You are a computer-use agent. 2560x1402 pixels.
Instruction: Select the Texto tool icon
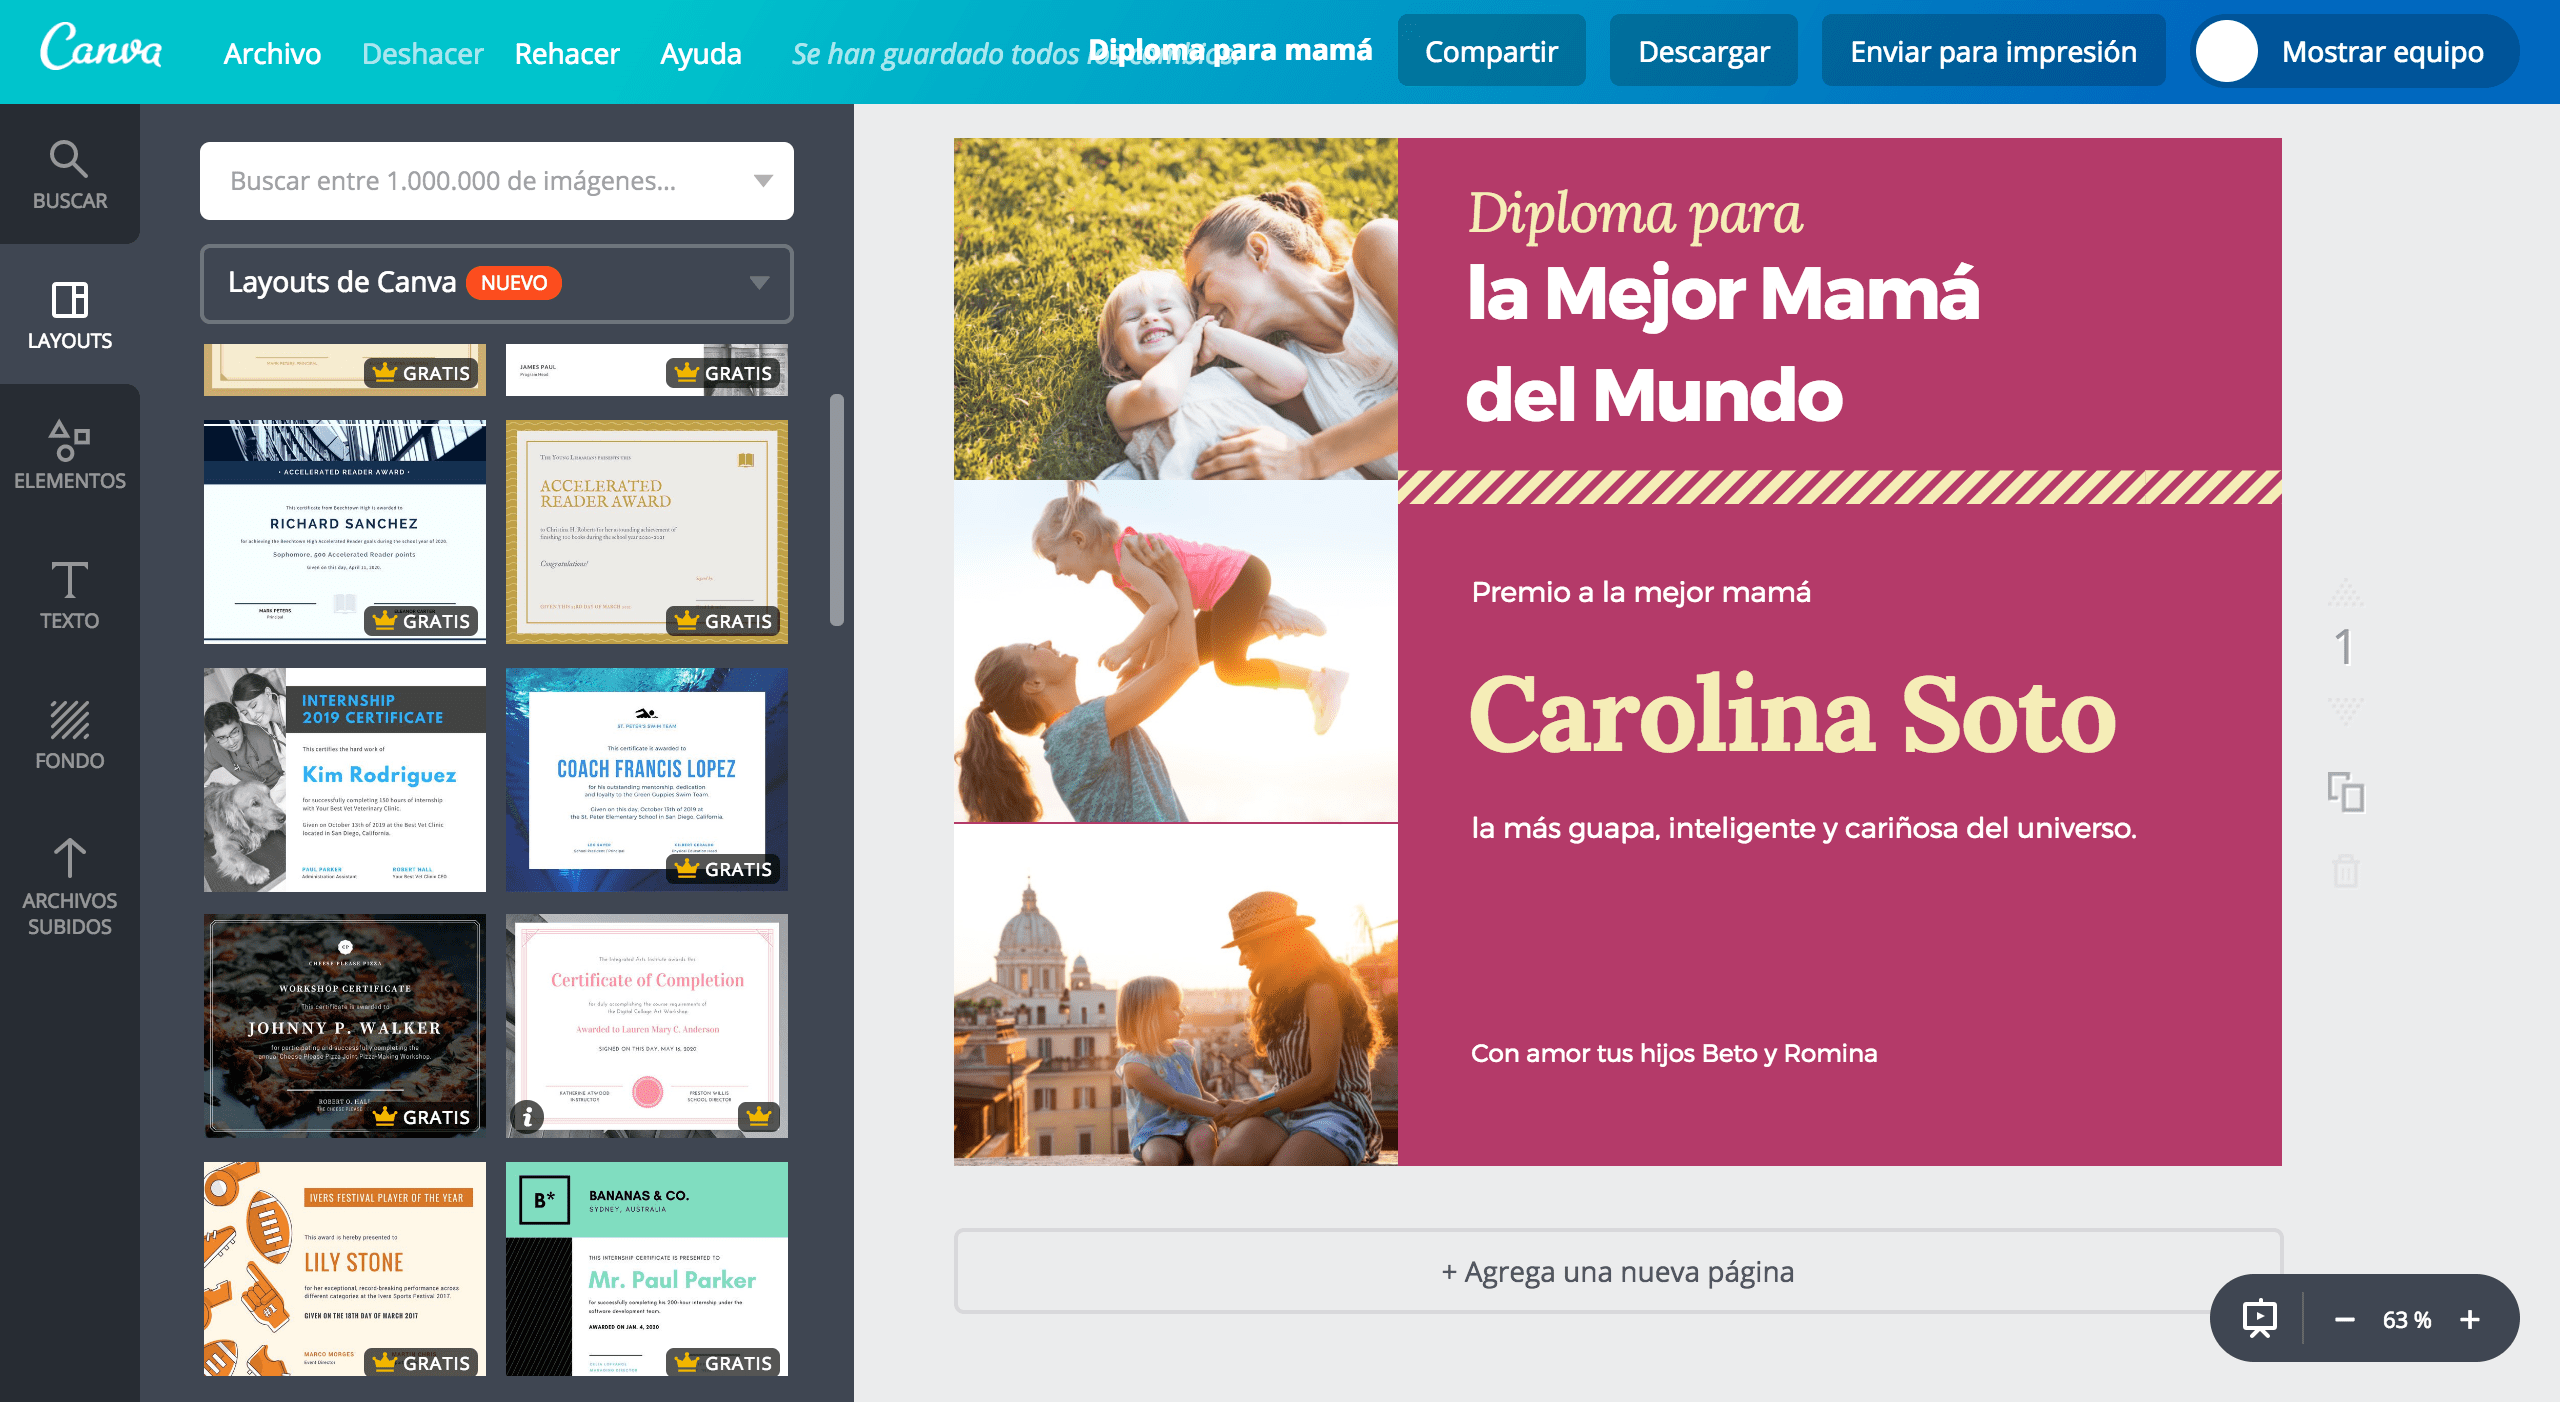[x=69, y=580]
